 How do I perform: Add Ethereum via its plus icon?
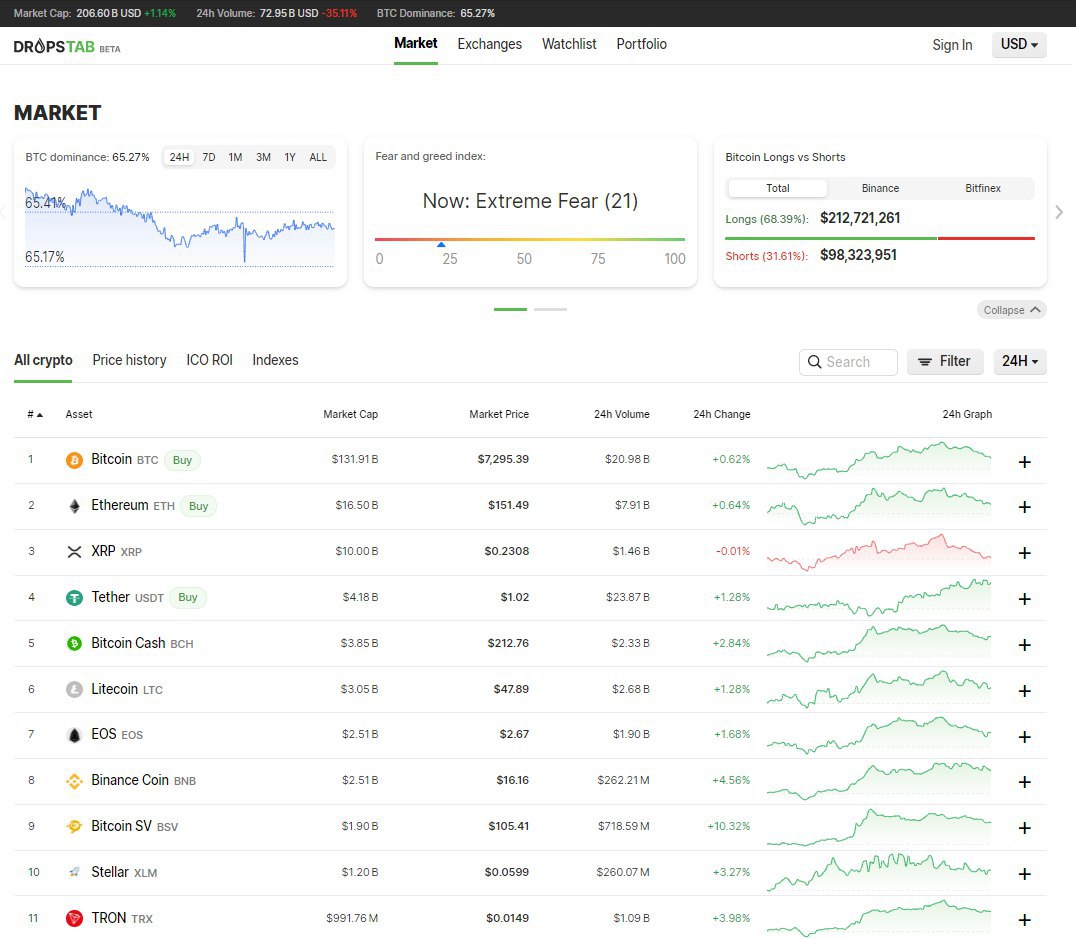pyautogui.click(x=1025, y=507)
